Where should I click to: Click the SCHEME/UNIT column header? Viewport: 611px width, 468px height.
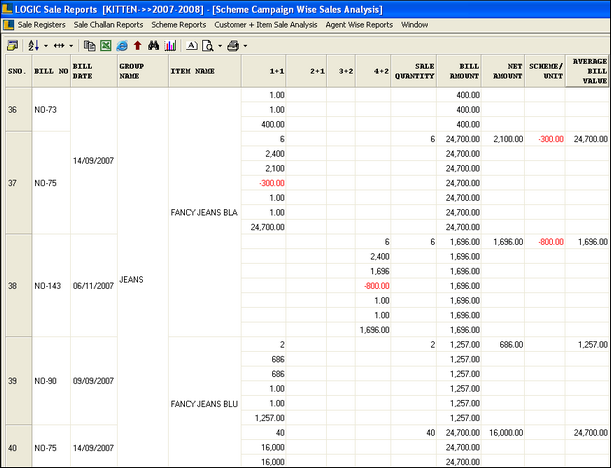(x=545, y=71)
